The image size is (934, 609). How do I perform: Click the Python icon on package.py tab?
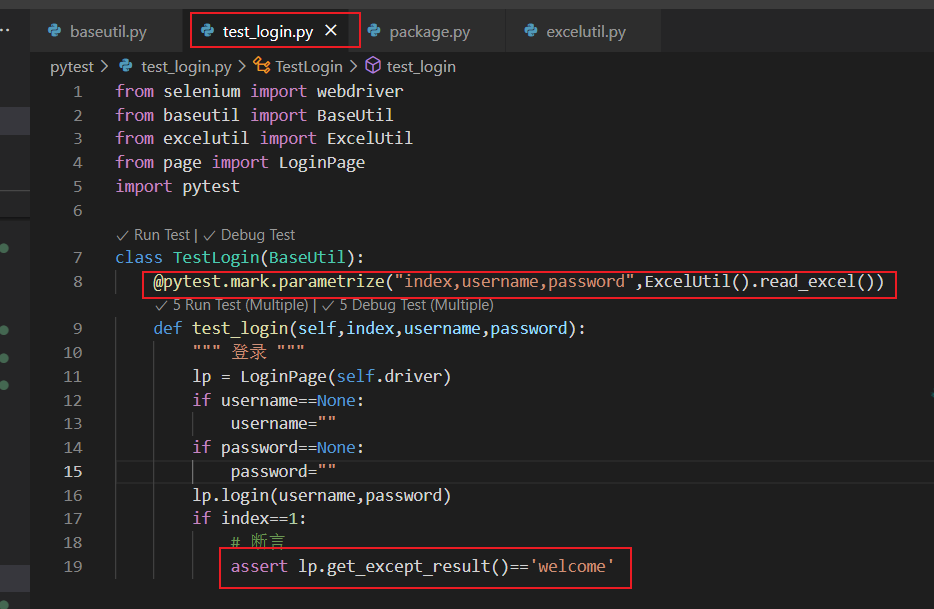(x=374, y=30)
